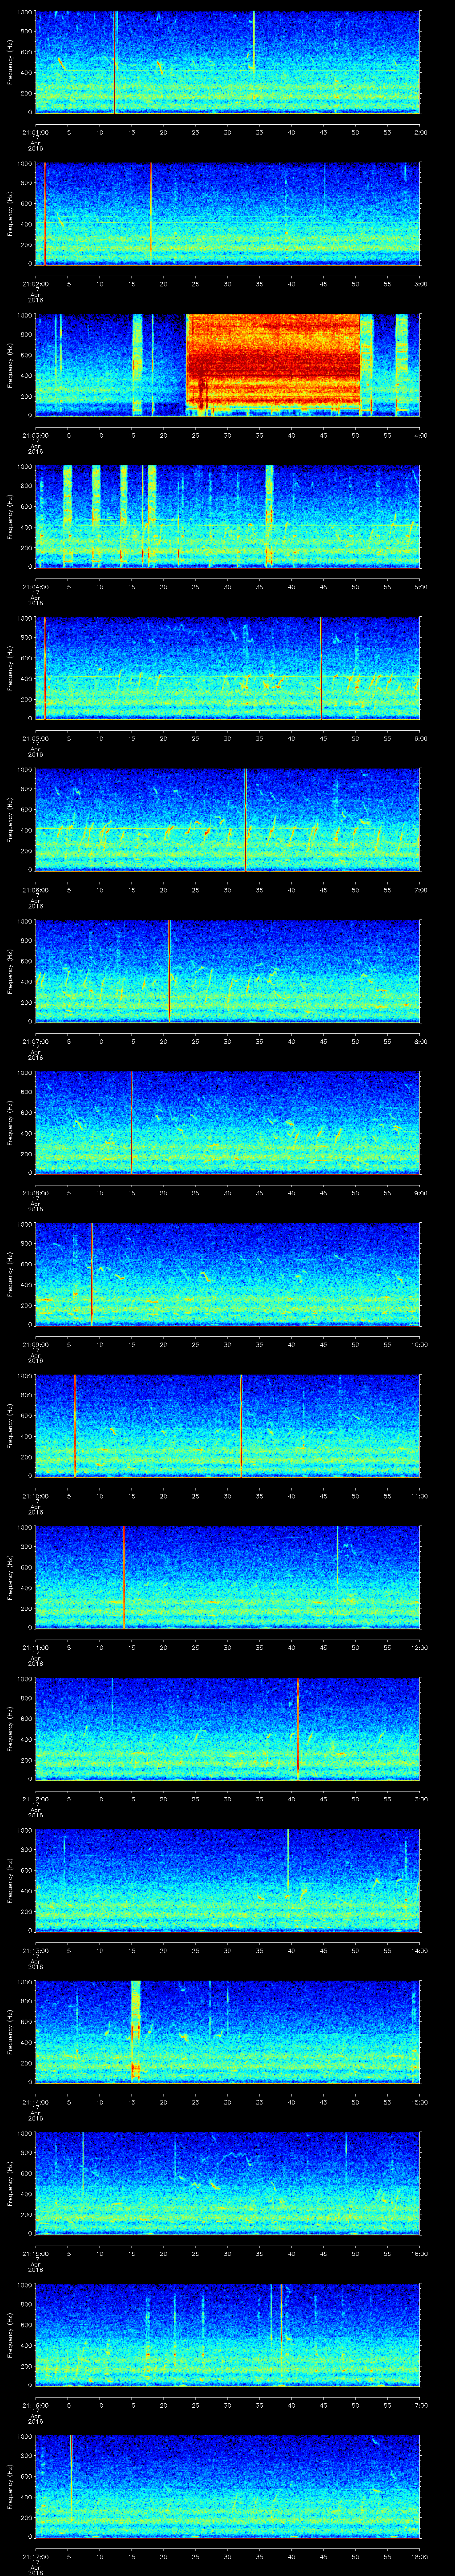Select the 21:13:00 start time label

click(35, 1950)
